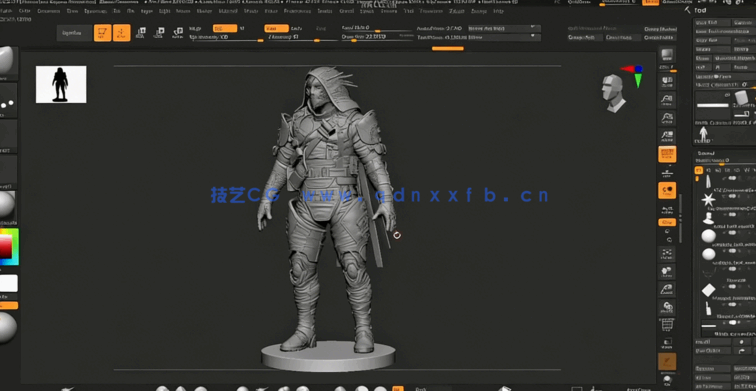Select the Rotate transform icon in toolbar
The width and height of the screenshot is (756, 391).
(x=178, y=33)
